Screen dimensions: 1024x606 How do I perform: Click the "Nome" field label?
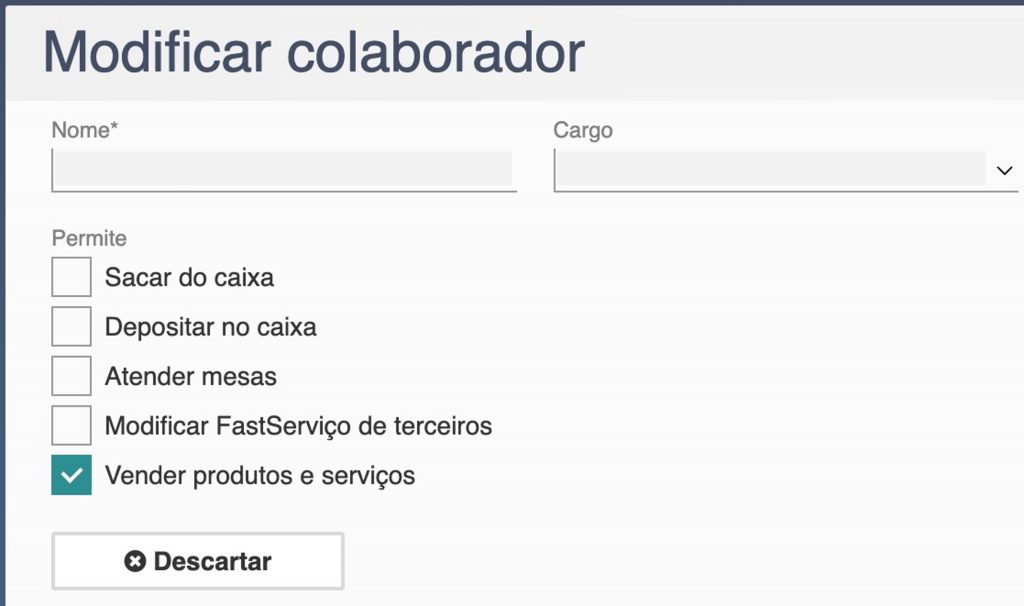[x=80, y=130]
